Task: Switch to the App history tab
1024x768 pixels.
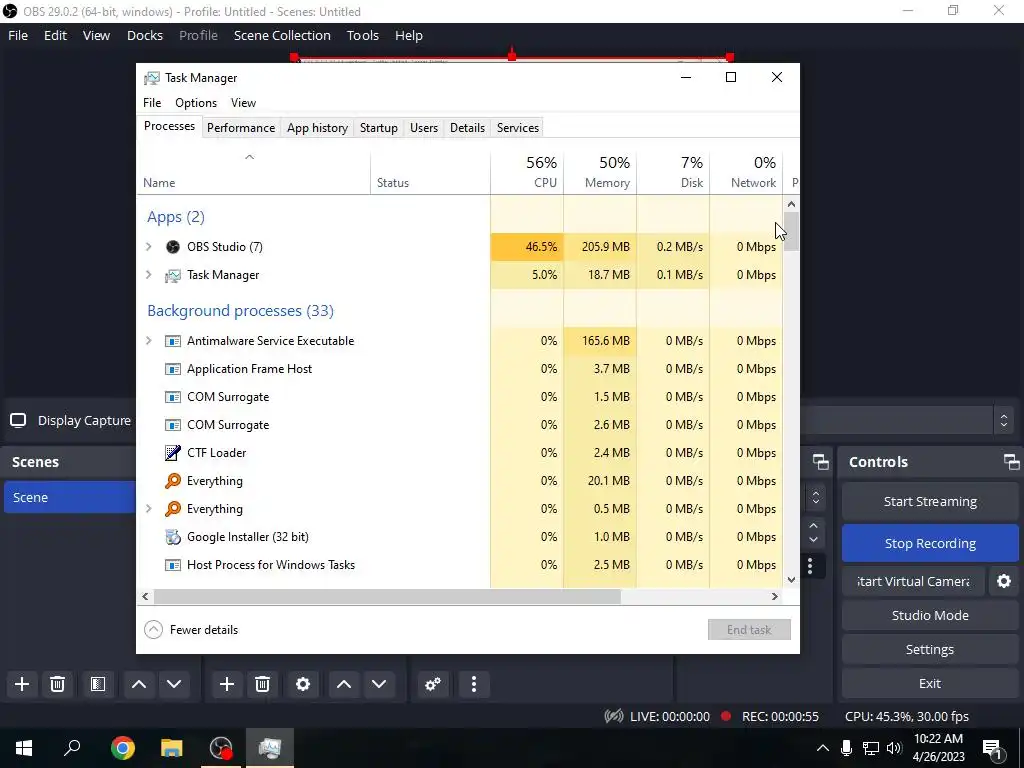Action: point(317,127)
